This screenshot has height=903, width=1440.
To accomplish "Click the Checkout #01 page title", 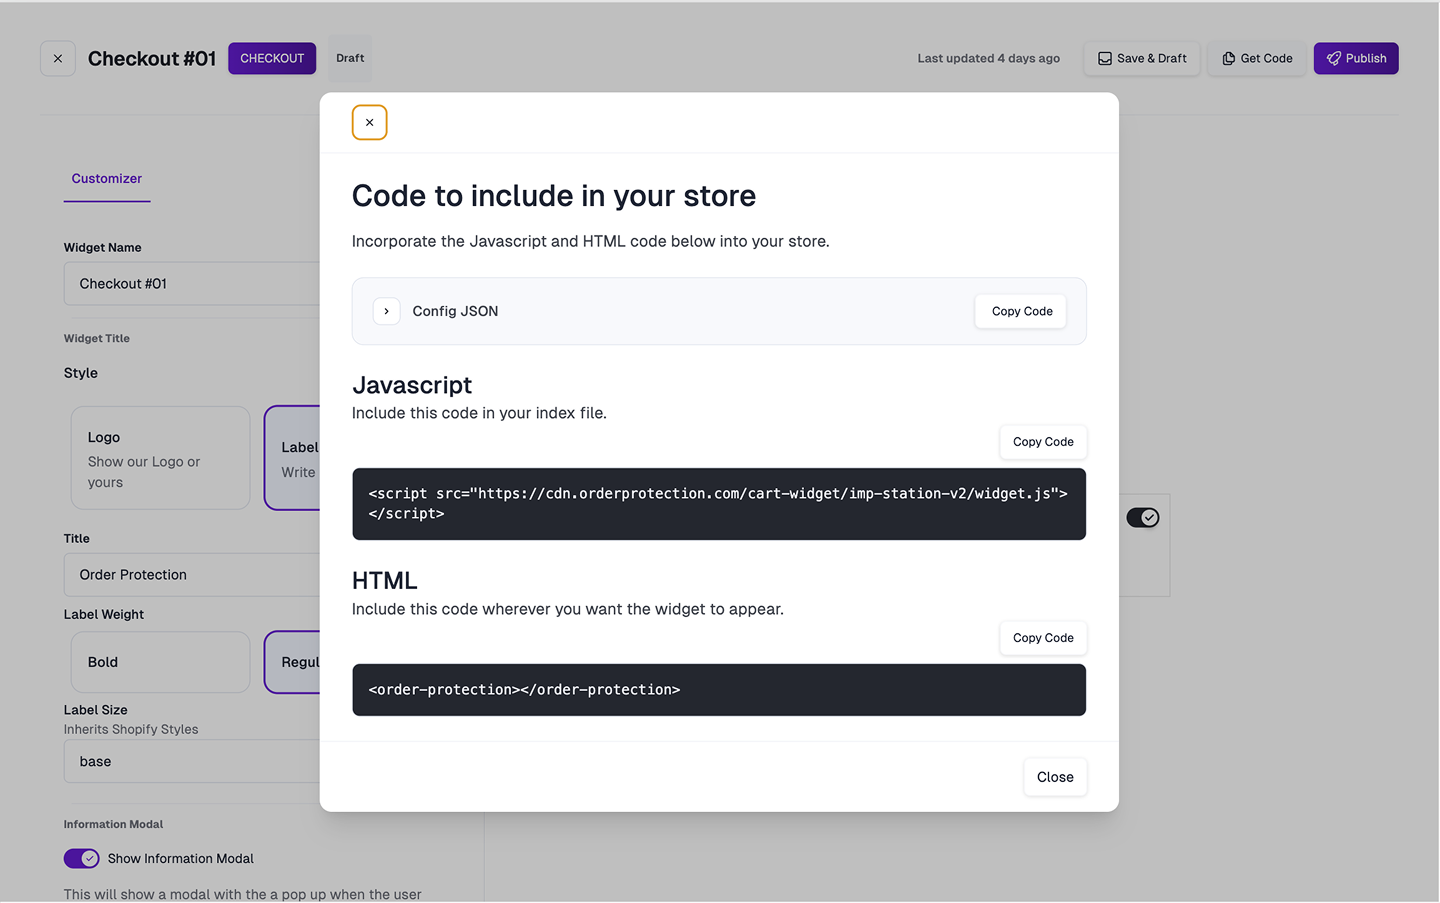I will [x=152, y=59].
